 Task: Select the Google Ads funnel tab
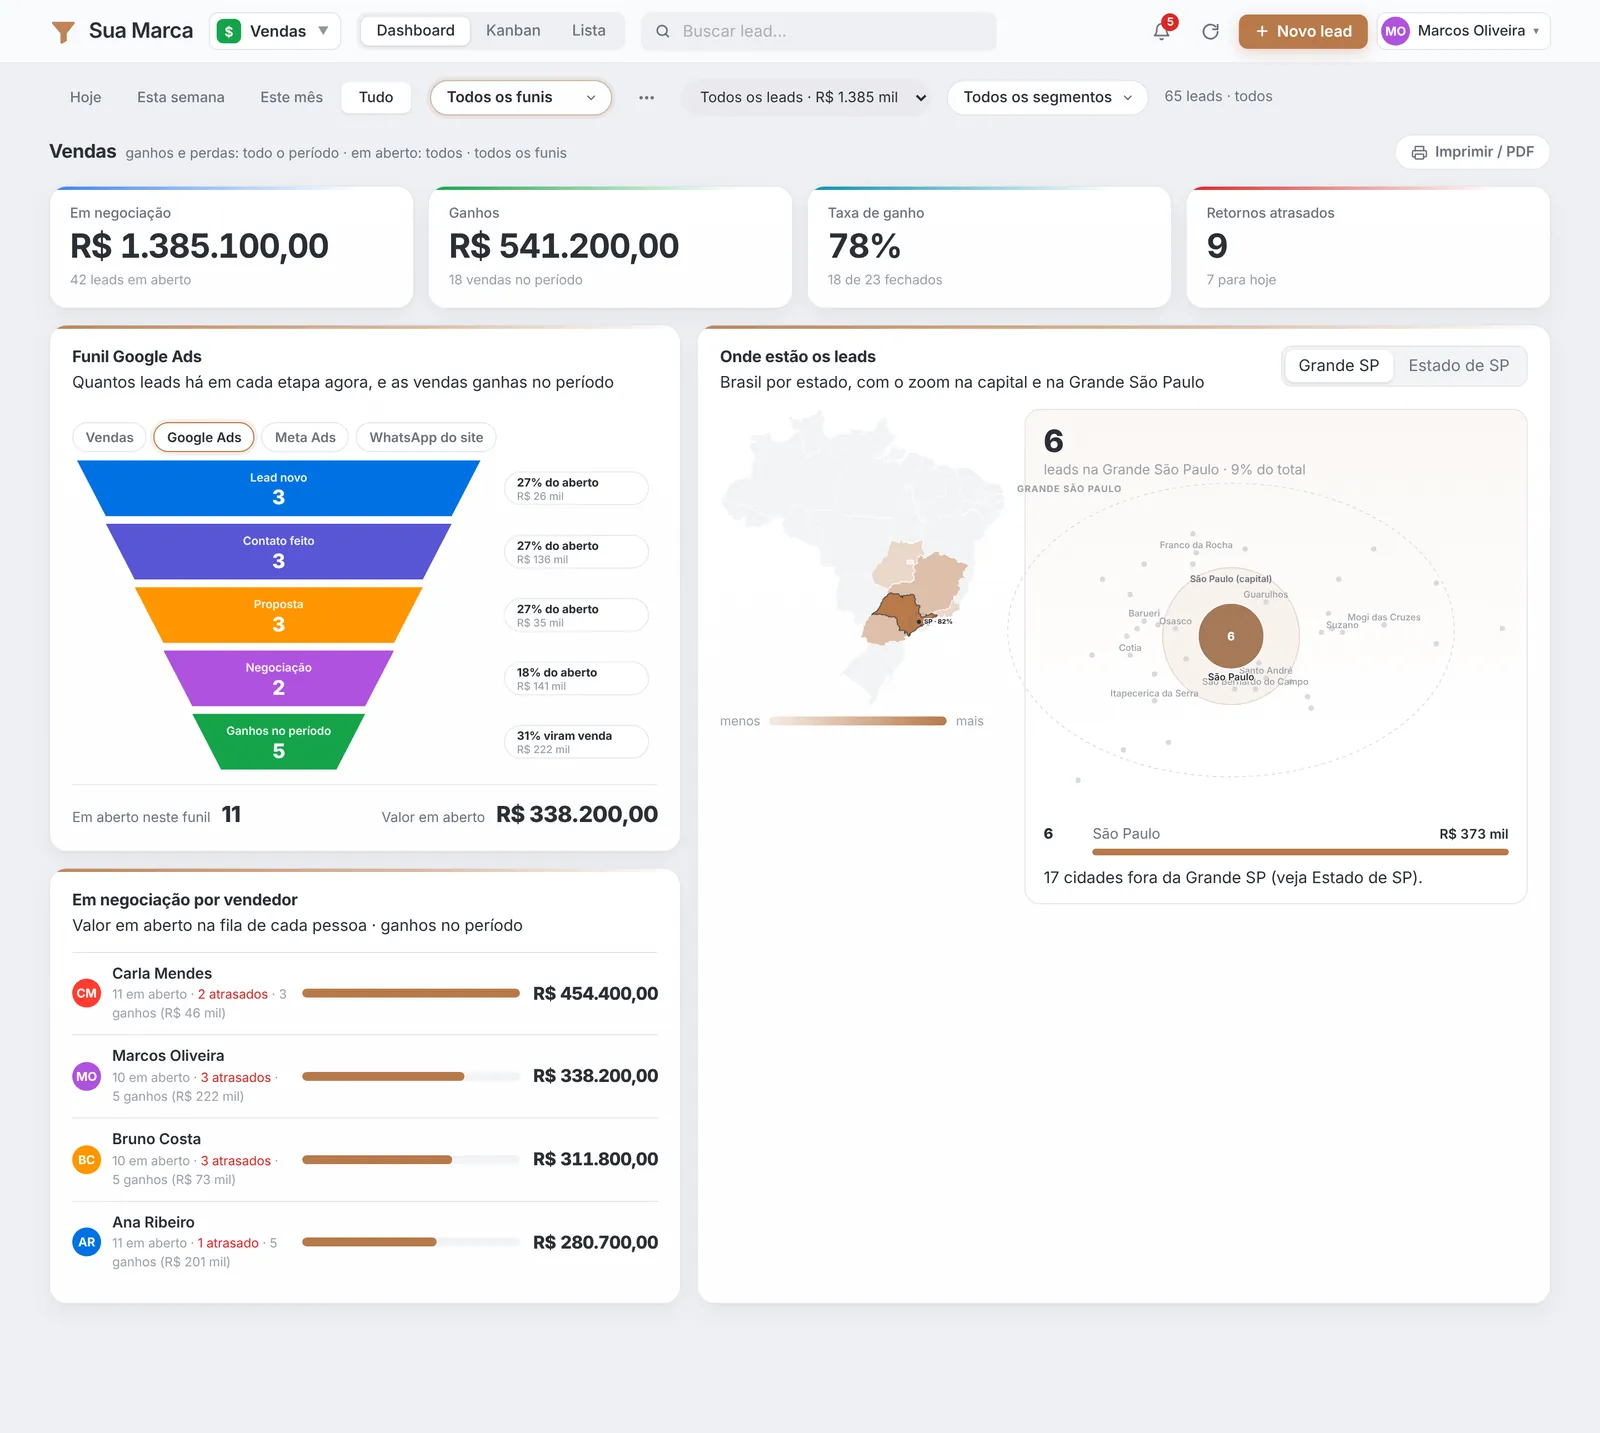(204, 437)
